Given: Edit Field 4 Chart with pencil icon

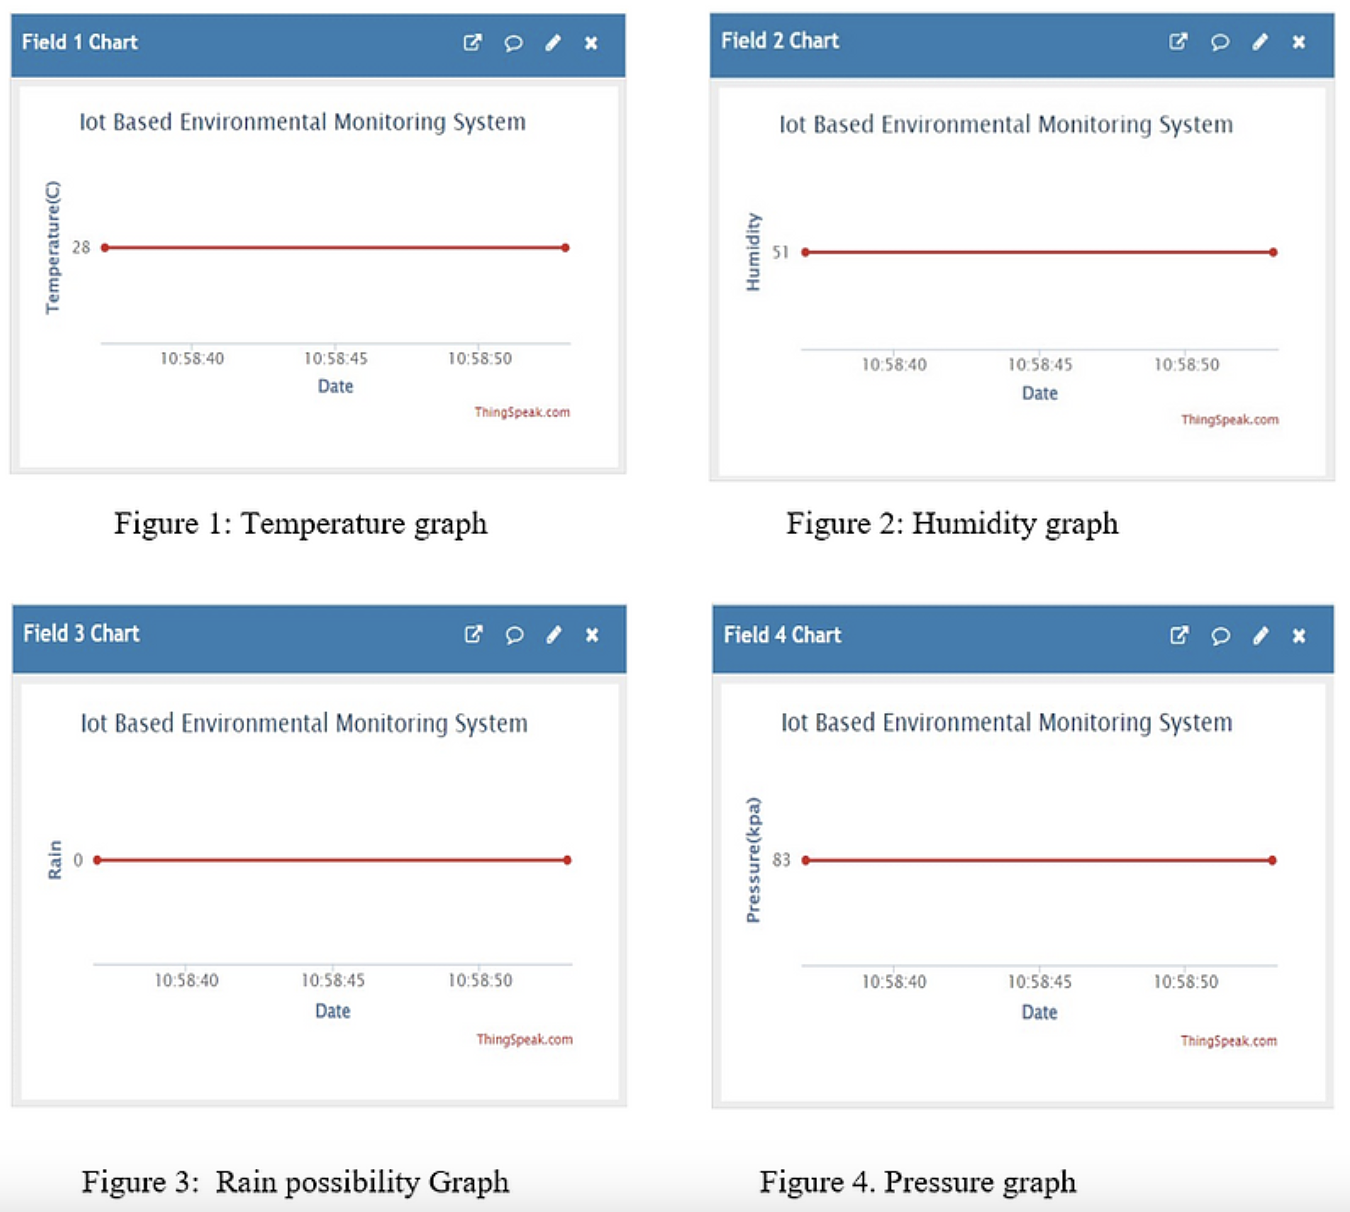Looking at the screenshot, I should click(x=1261, y=636).
